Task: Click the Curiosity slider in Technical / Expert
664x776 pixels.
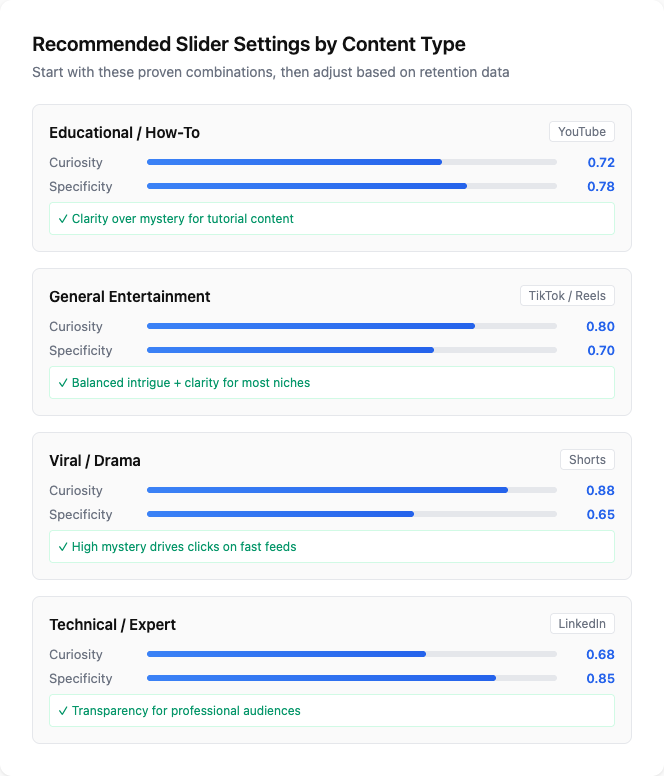Action: [x=352, y=654]
